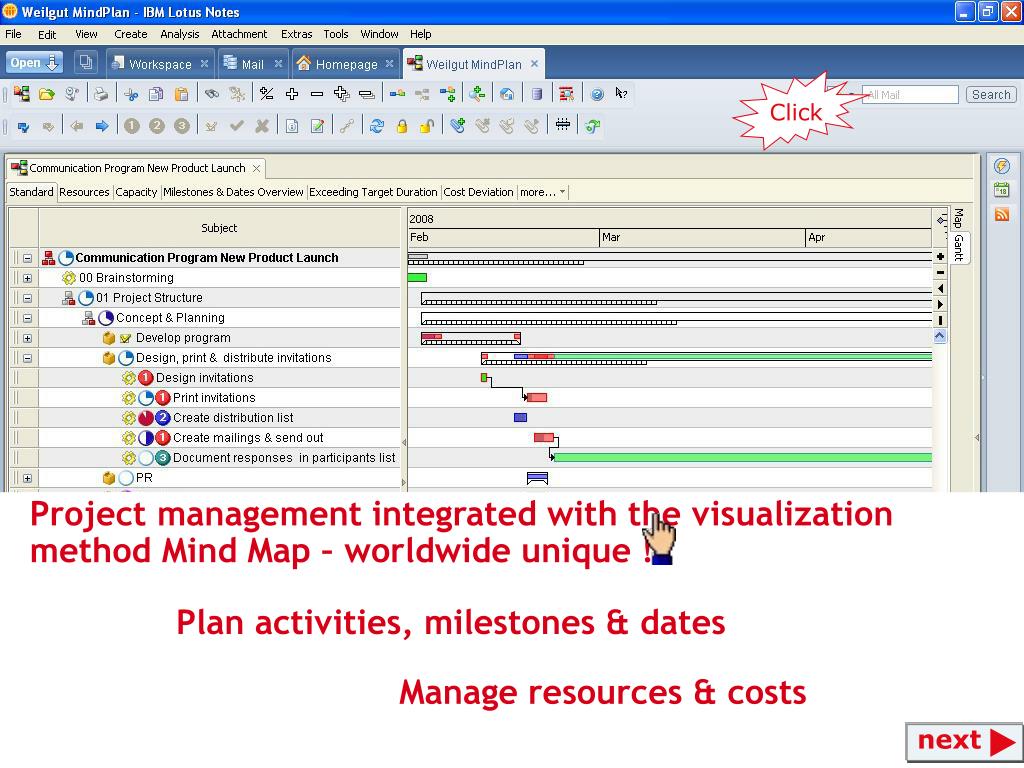
Task: Click the Search button
Action: pyautogui.click(x=991, y=95)
